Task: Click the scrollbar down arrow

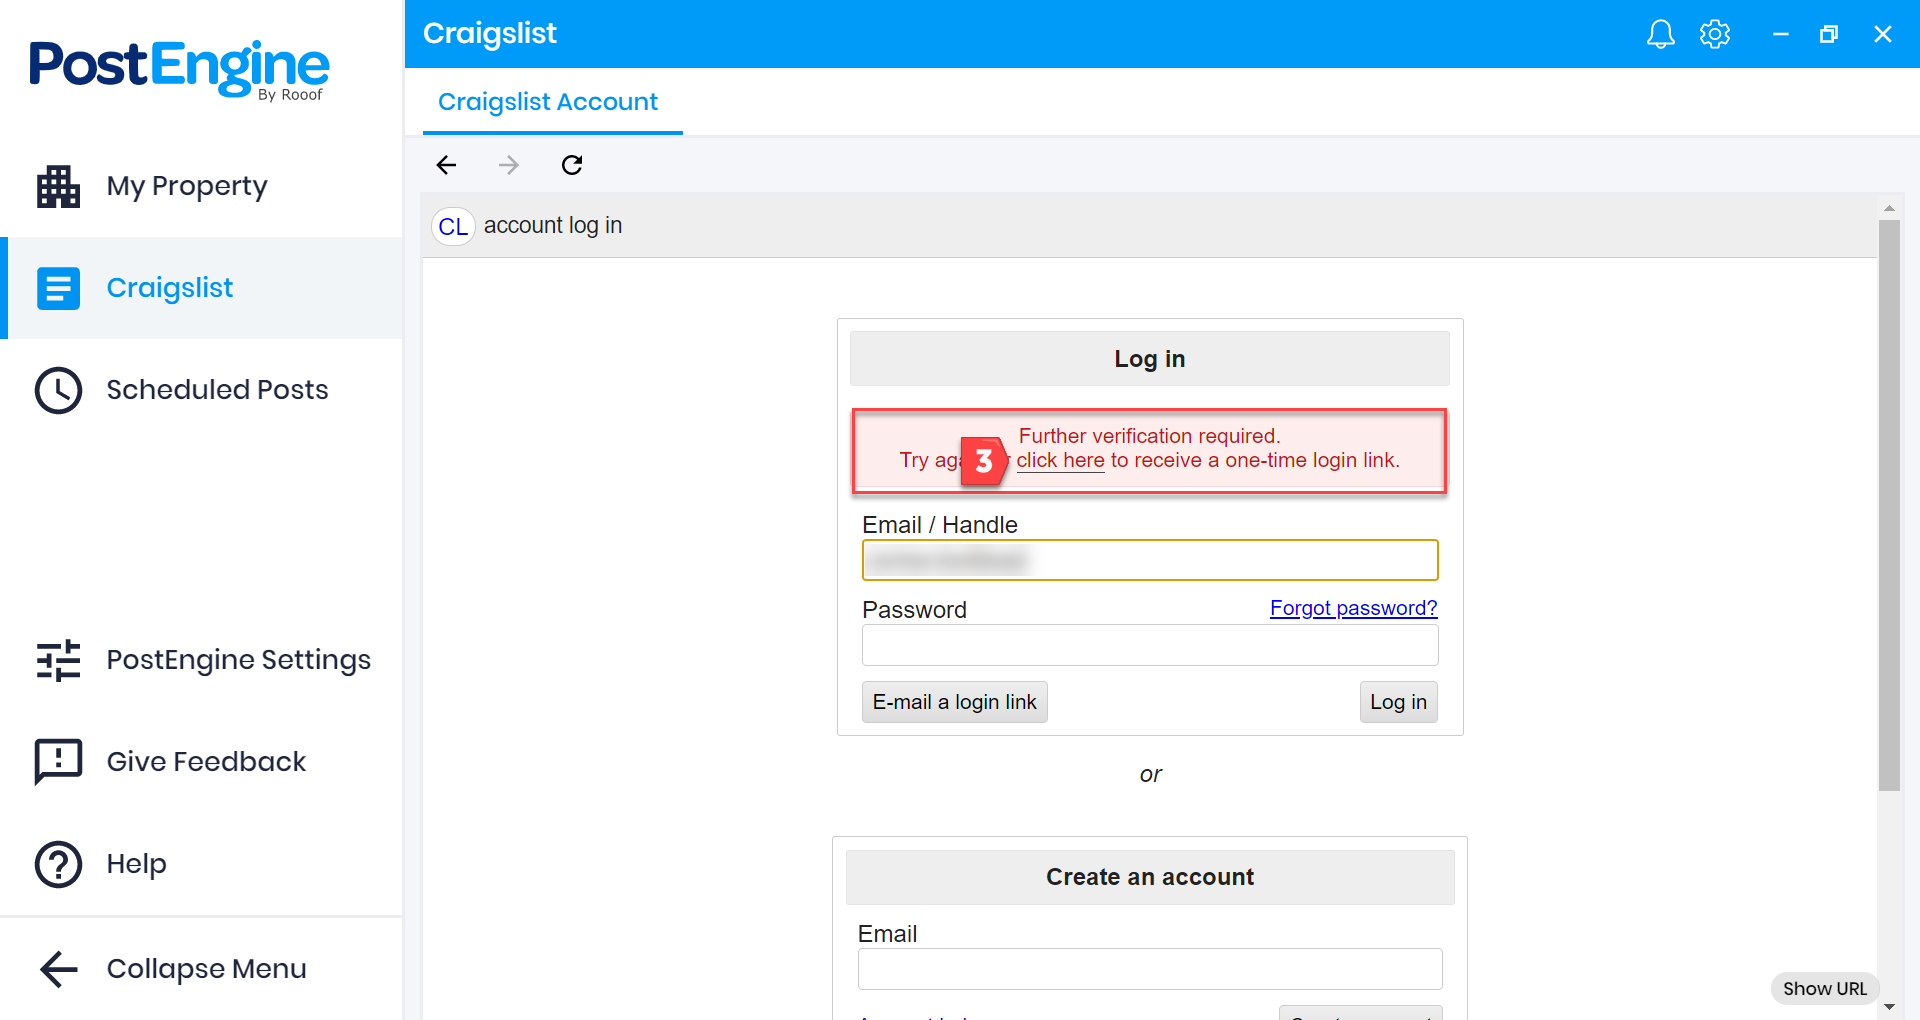Action: tap(1888, 1007)
